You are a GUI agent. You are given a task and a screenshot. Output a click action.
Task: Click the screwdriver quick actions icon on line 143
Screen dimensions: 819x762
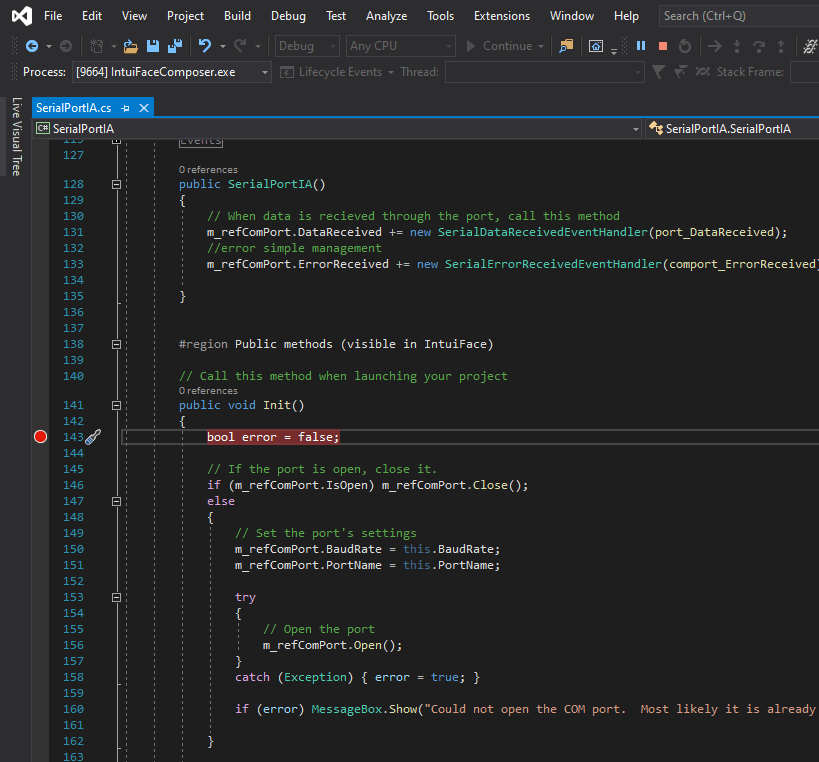pos(92,437)
